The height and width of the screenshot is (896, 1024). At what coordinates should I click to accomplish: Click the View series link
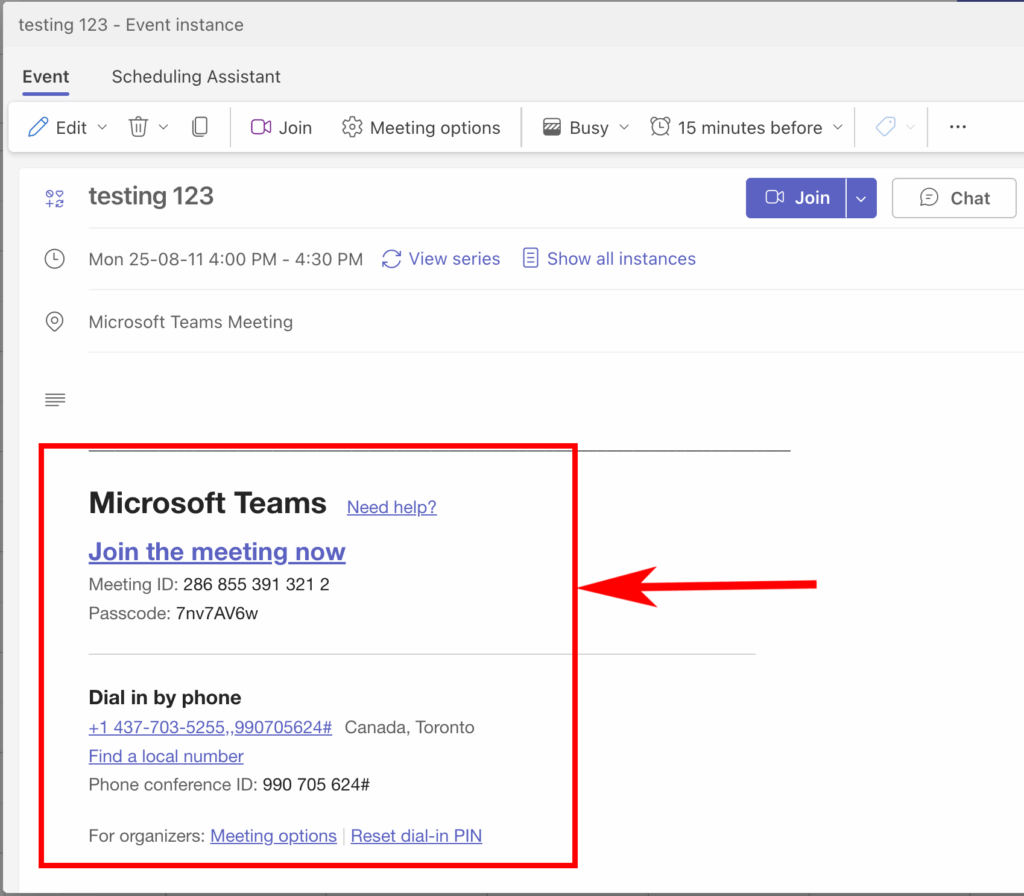(441, 259)
